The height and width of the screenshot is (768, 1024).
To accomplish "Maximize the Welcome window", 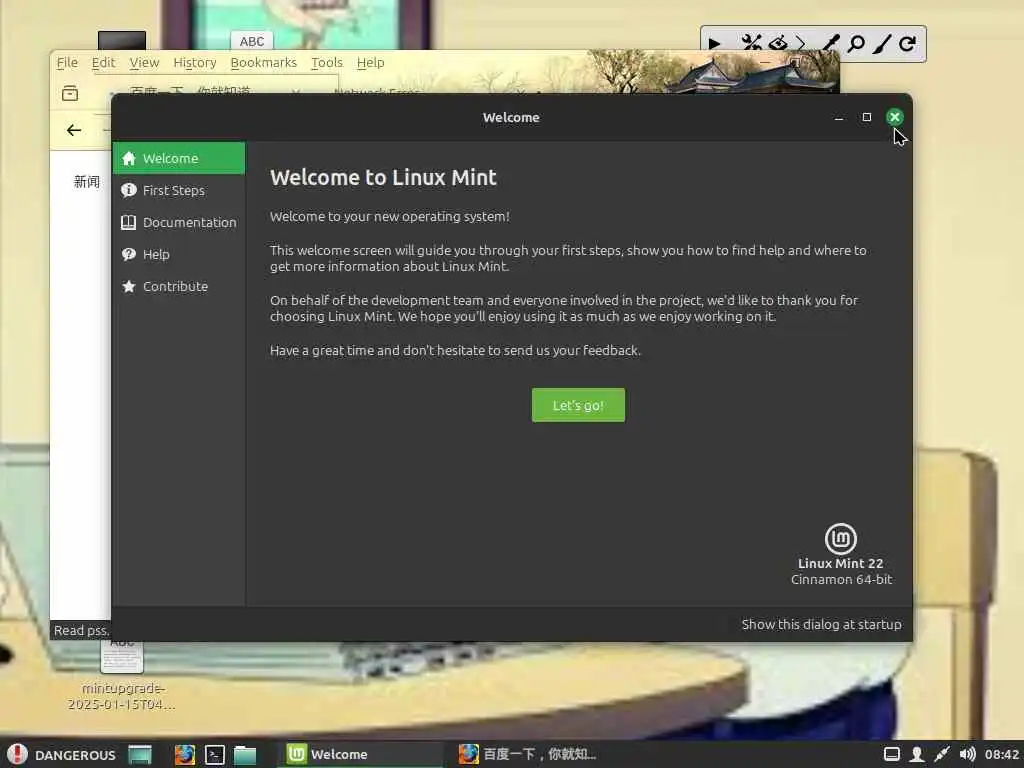I will 867,118.
